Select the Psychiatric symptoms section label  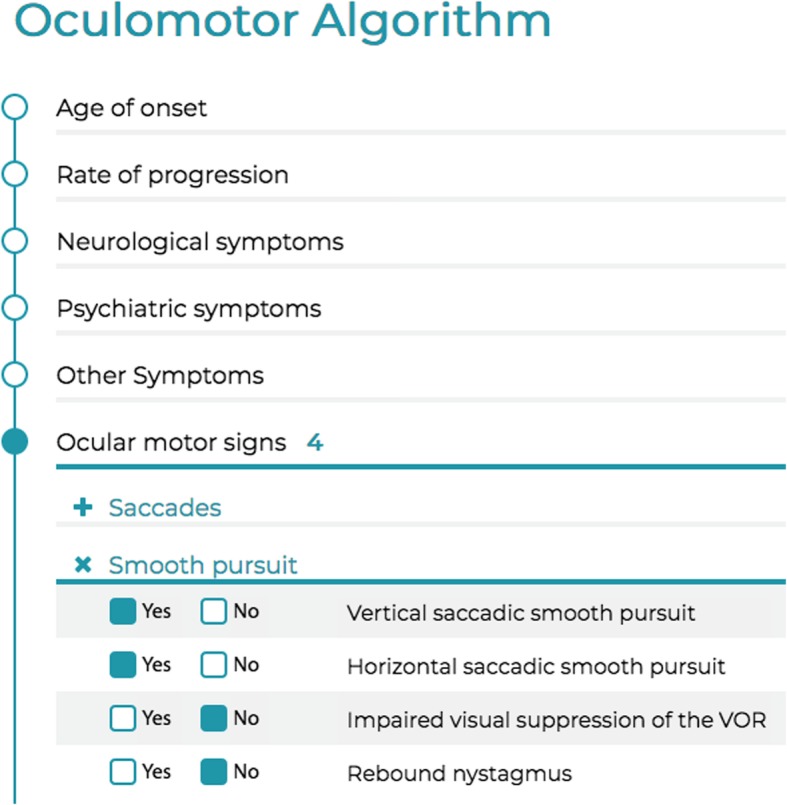coord(188,308)
